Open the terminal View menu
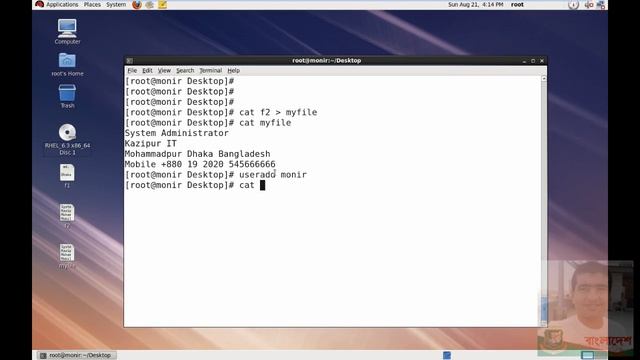Viewport: 640px width, 360px height. point(164,71)
